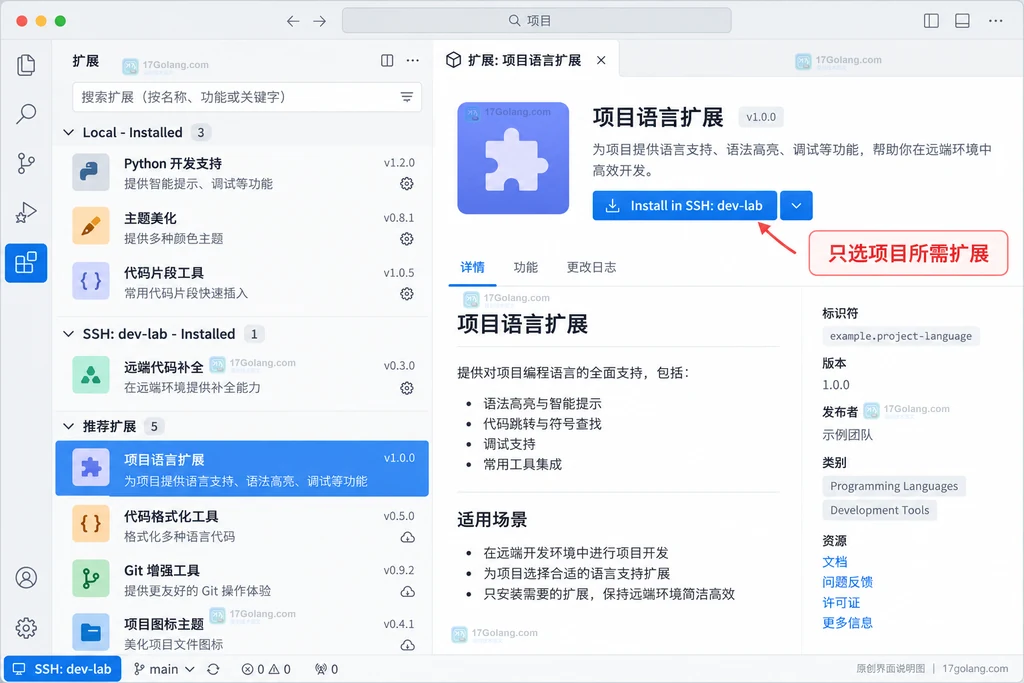Switch to the 详情 tab

click(472, 267)
